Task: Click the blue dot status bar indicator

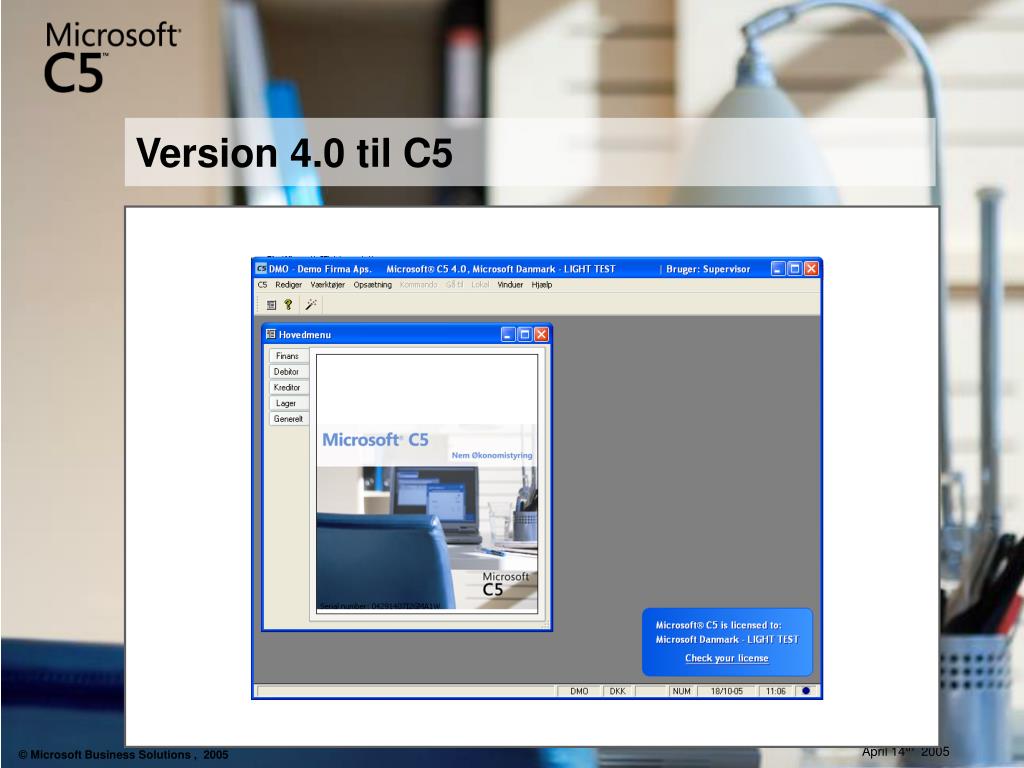Action: [806, 691]
